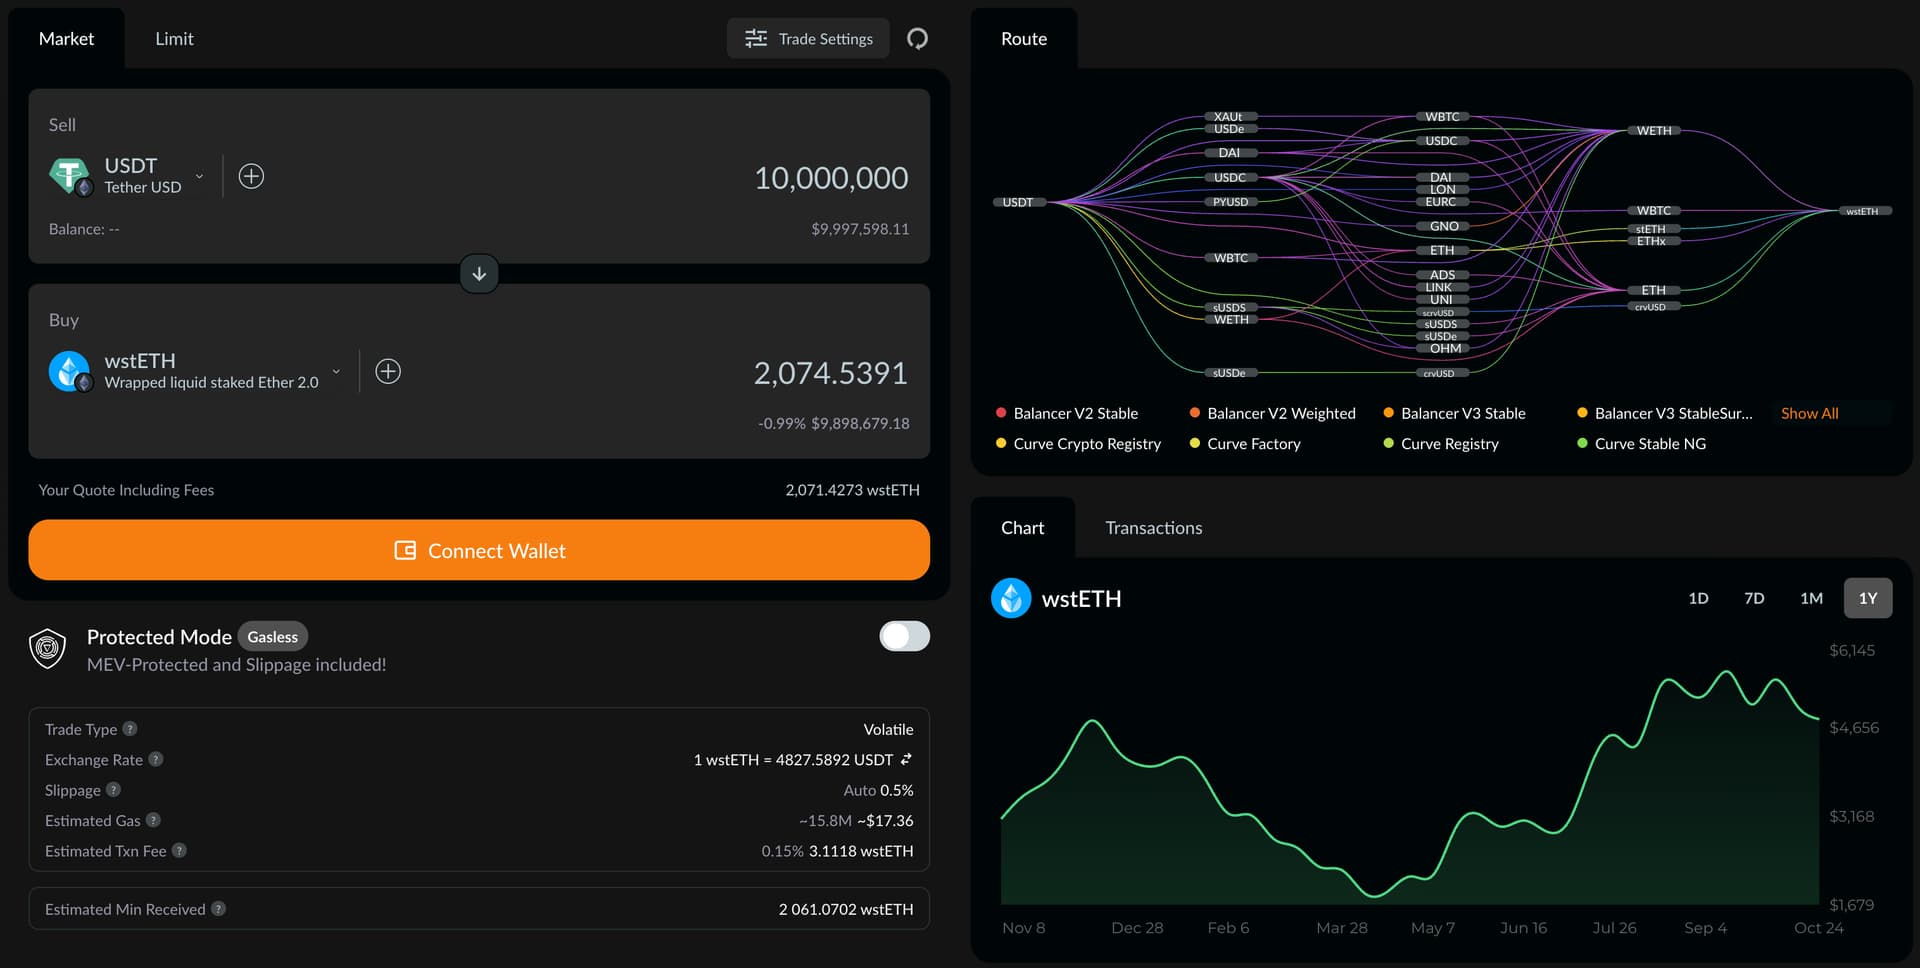
Task: Click the "2 061.0702 wstETH" min received value
Action: (x=846, y=909)
